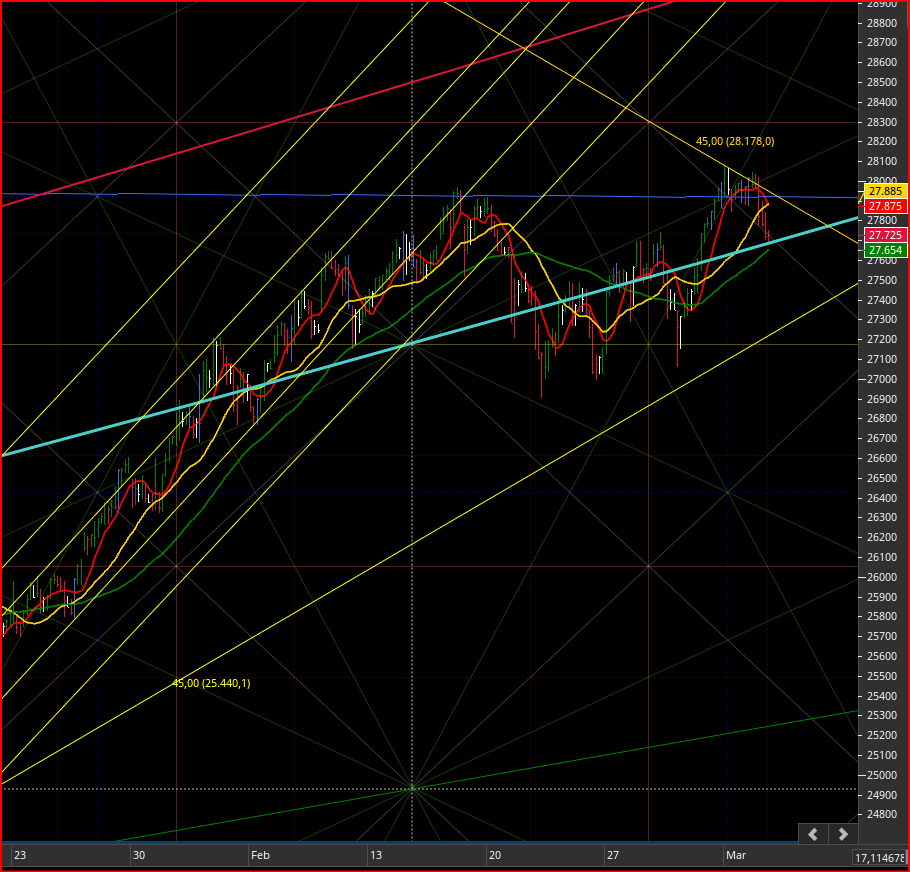910x872 pixels.
Task: Click the 17,114678 value in the corner
Action: coord(880,857)
